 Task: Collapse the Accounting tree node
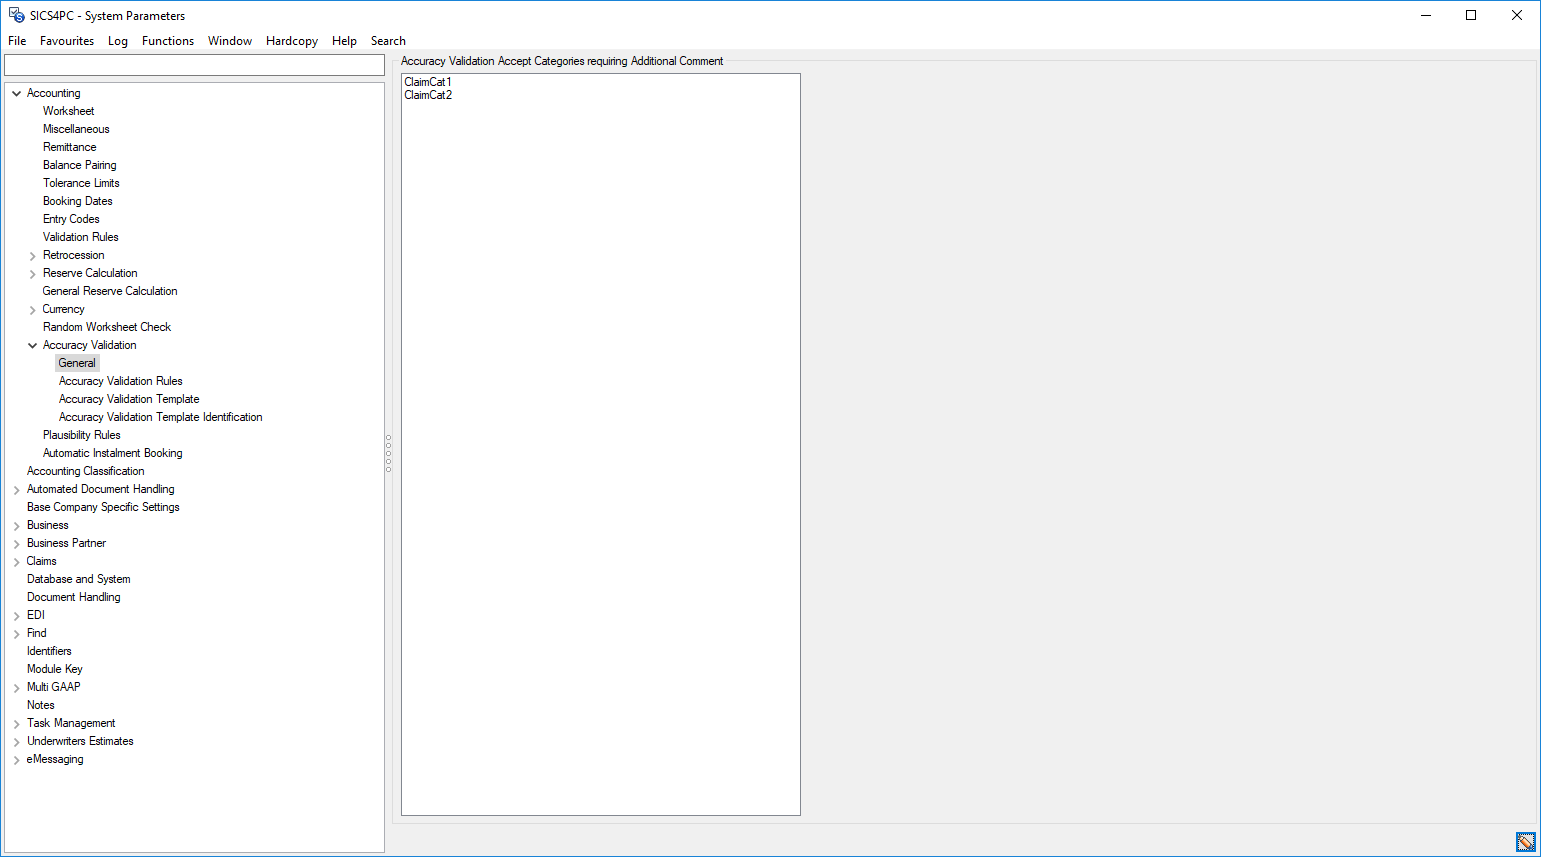(15, 92)
